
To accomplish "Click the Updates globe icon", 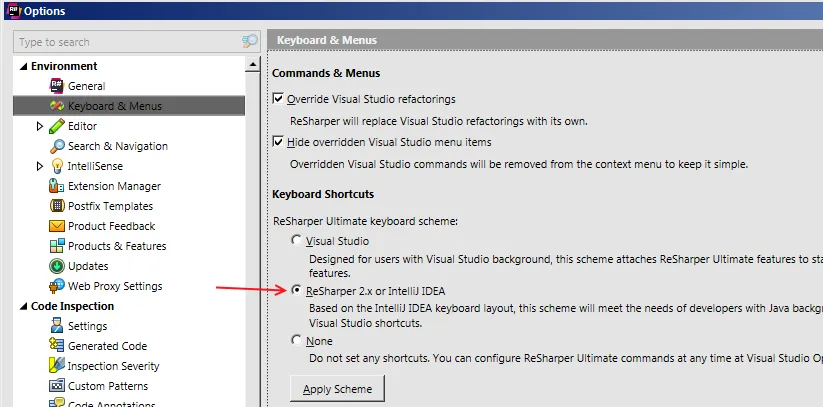I will pyautogui.click(x=57, y=266).
